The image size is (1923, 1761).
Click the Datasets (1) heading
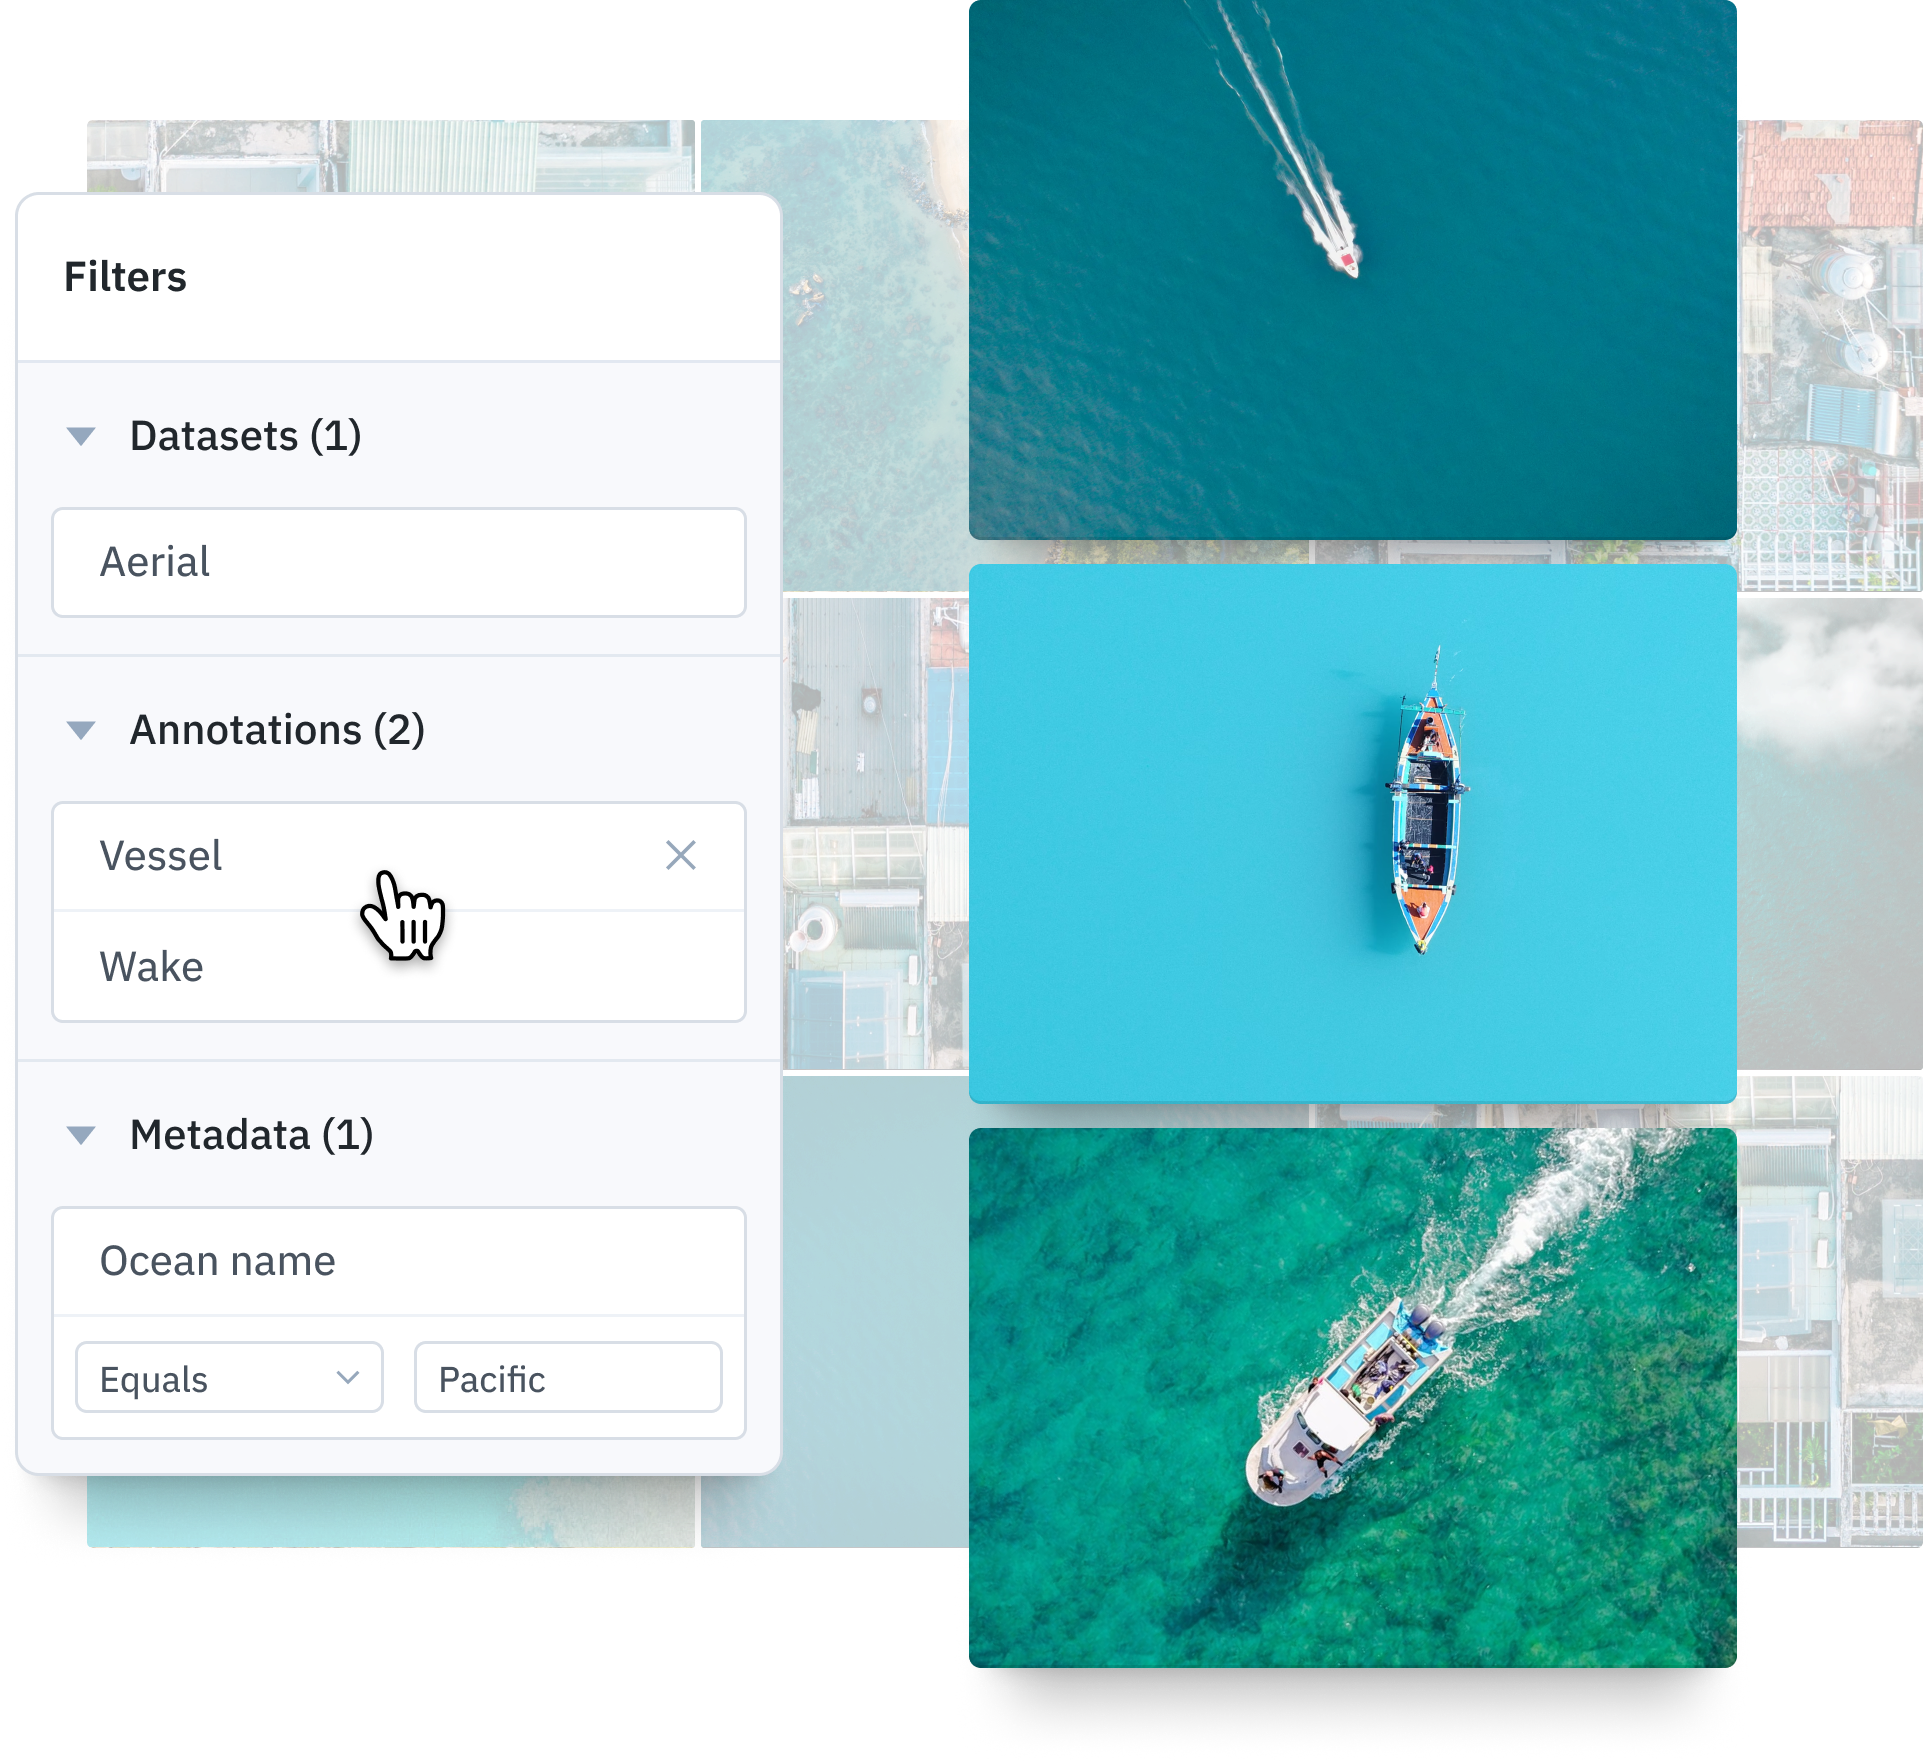pos(246,436)
